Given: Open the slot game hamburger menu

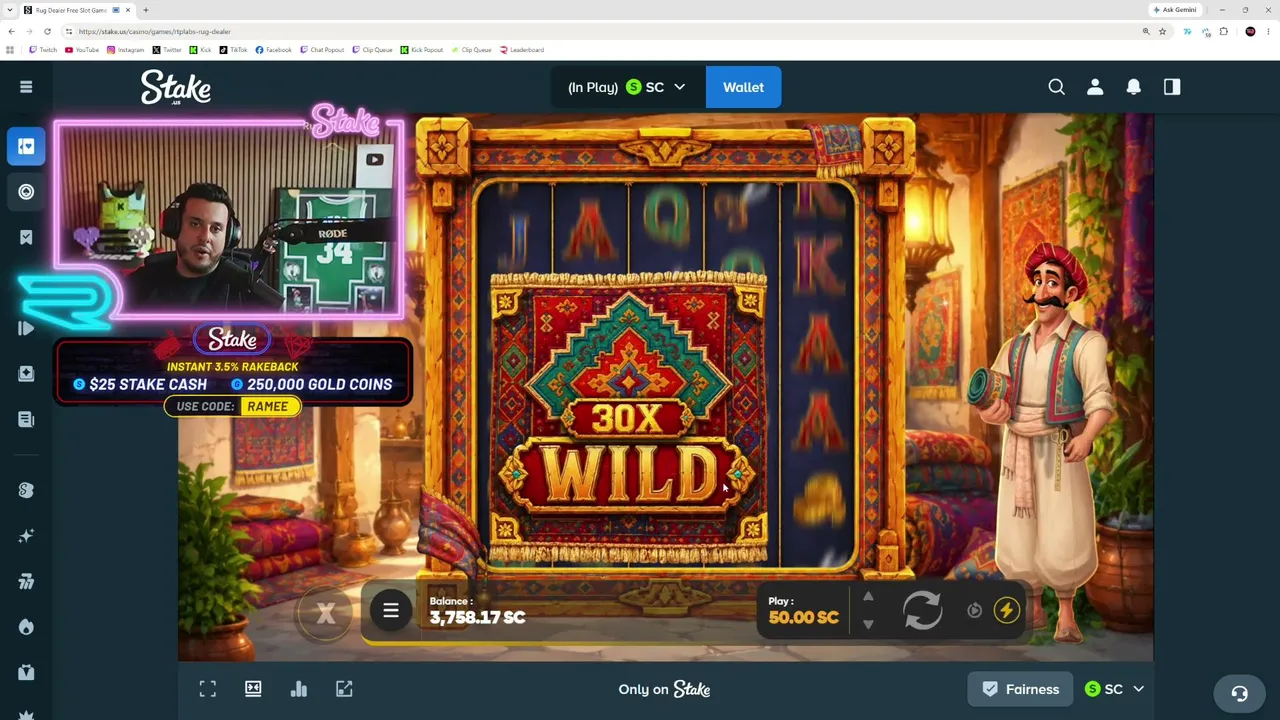Looking at the screenshot, I should (391, 610).
